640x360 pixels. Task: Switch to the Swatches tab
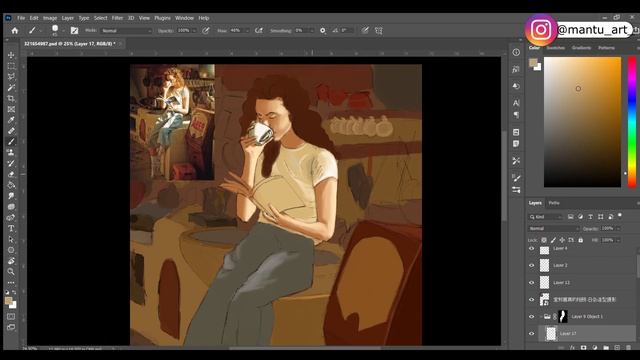[x=556, y=48]
